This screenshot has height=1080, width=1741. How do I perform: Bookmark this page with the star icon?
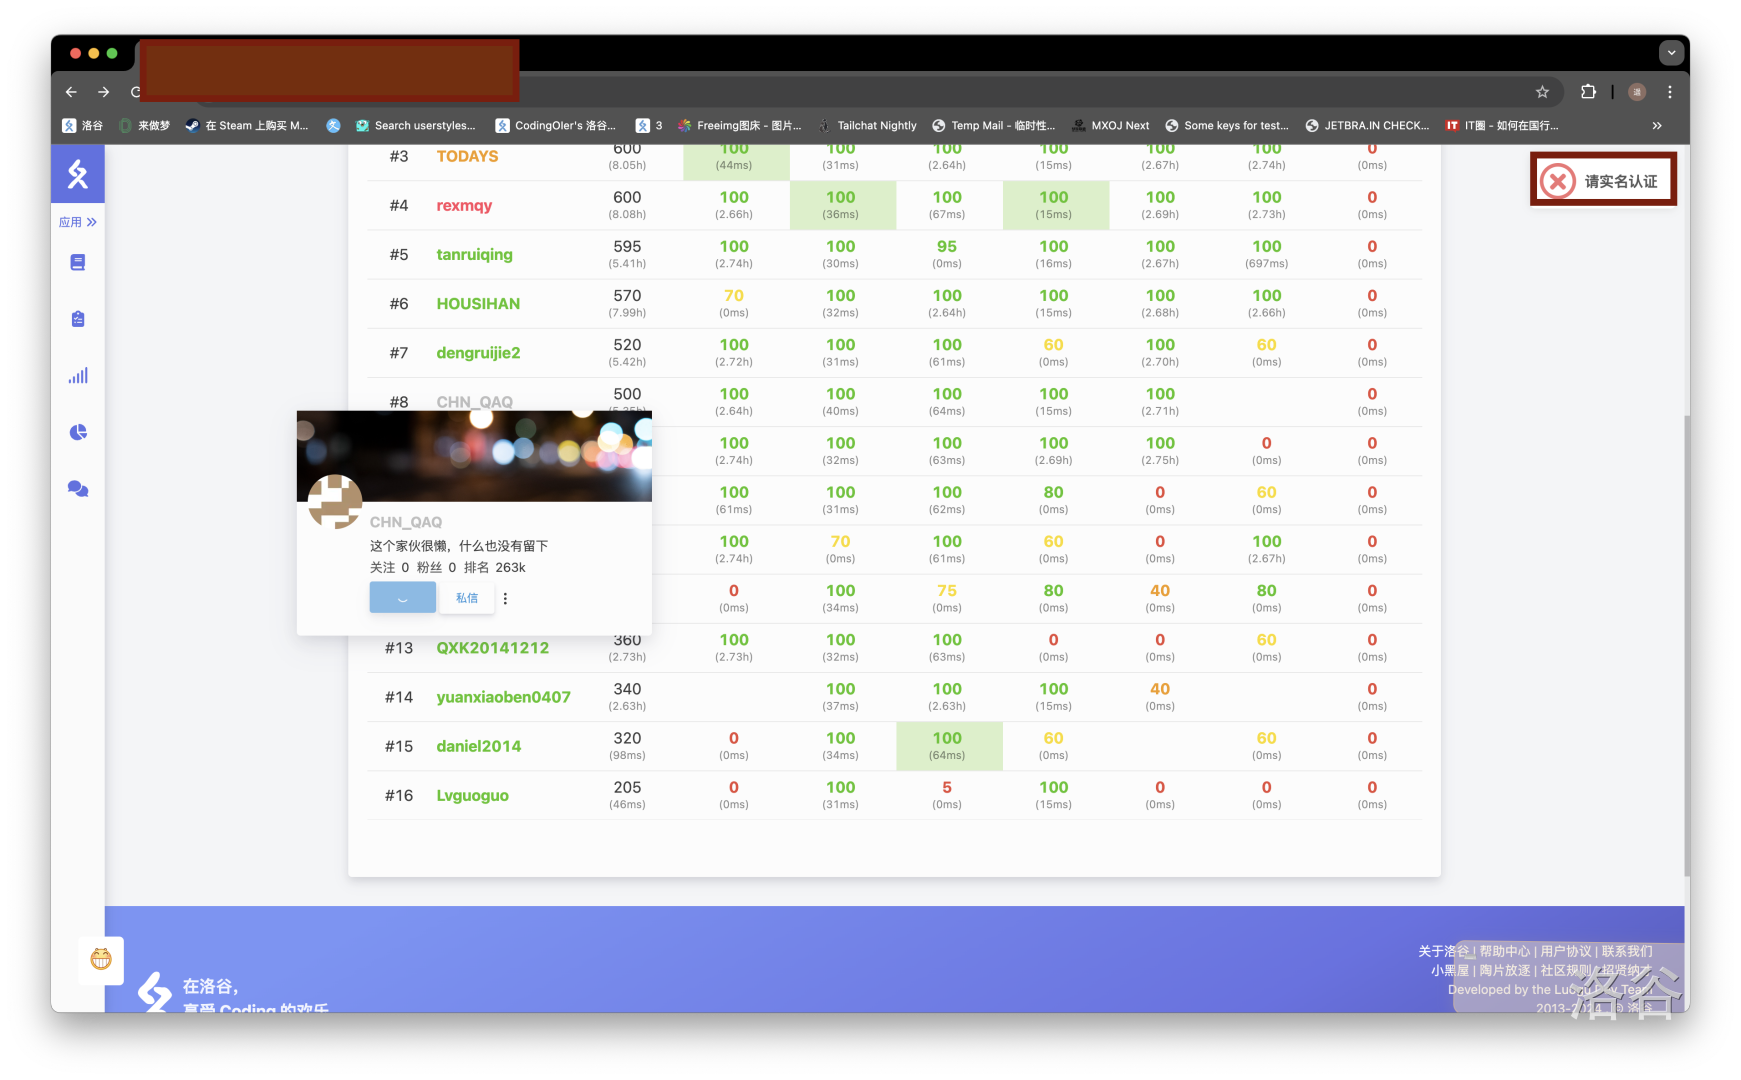[x=1542, y=92]
